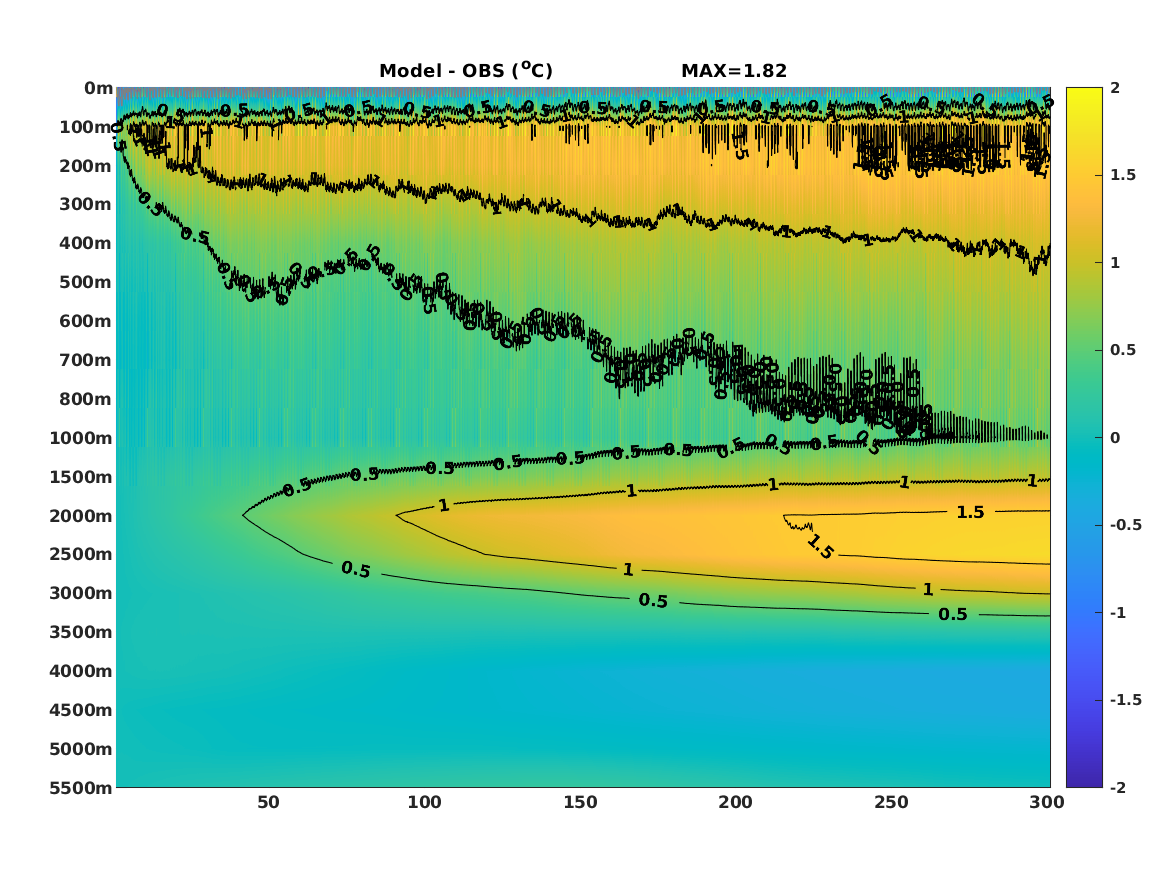Click the x-axis tick label "200"

tap(735, 802)
